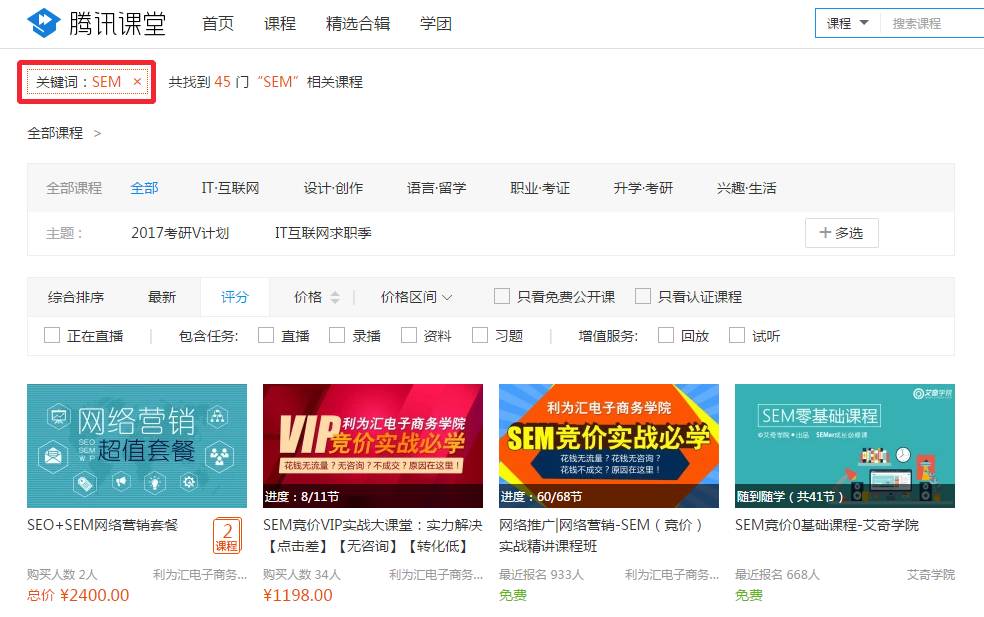Enable the 回放 value-added service checkbox
The width and height of the screenshot is (984, 617).
(666, 335)
